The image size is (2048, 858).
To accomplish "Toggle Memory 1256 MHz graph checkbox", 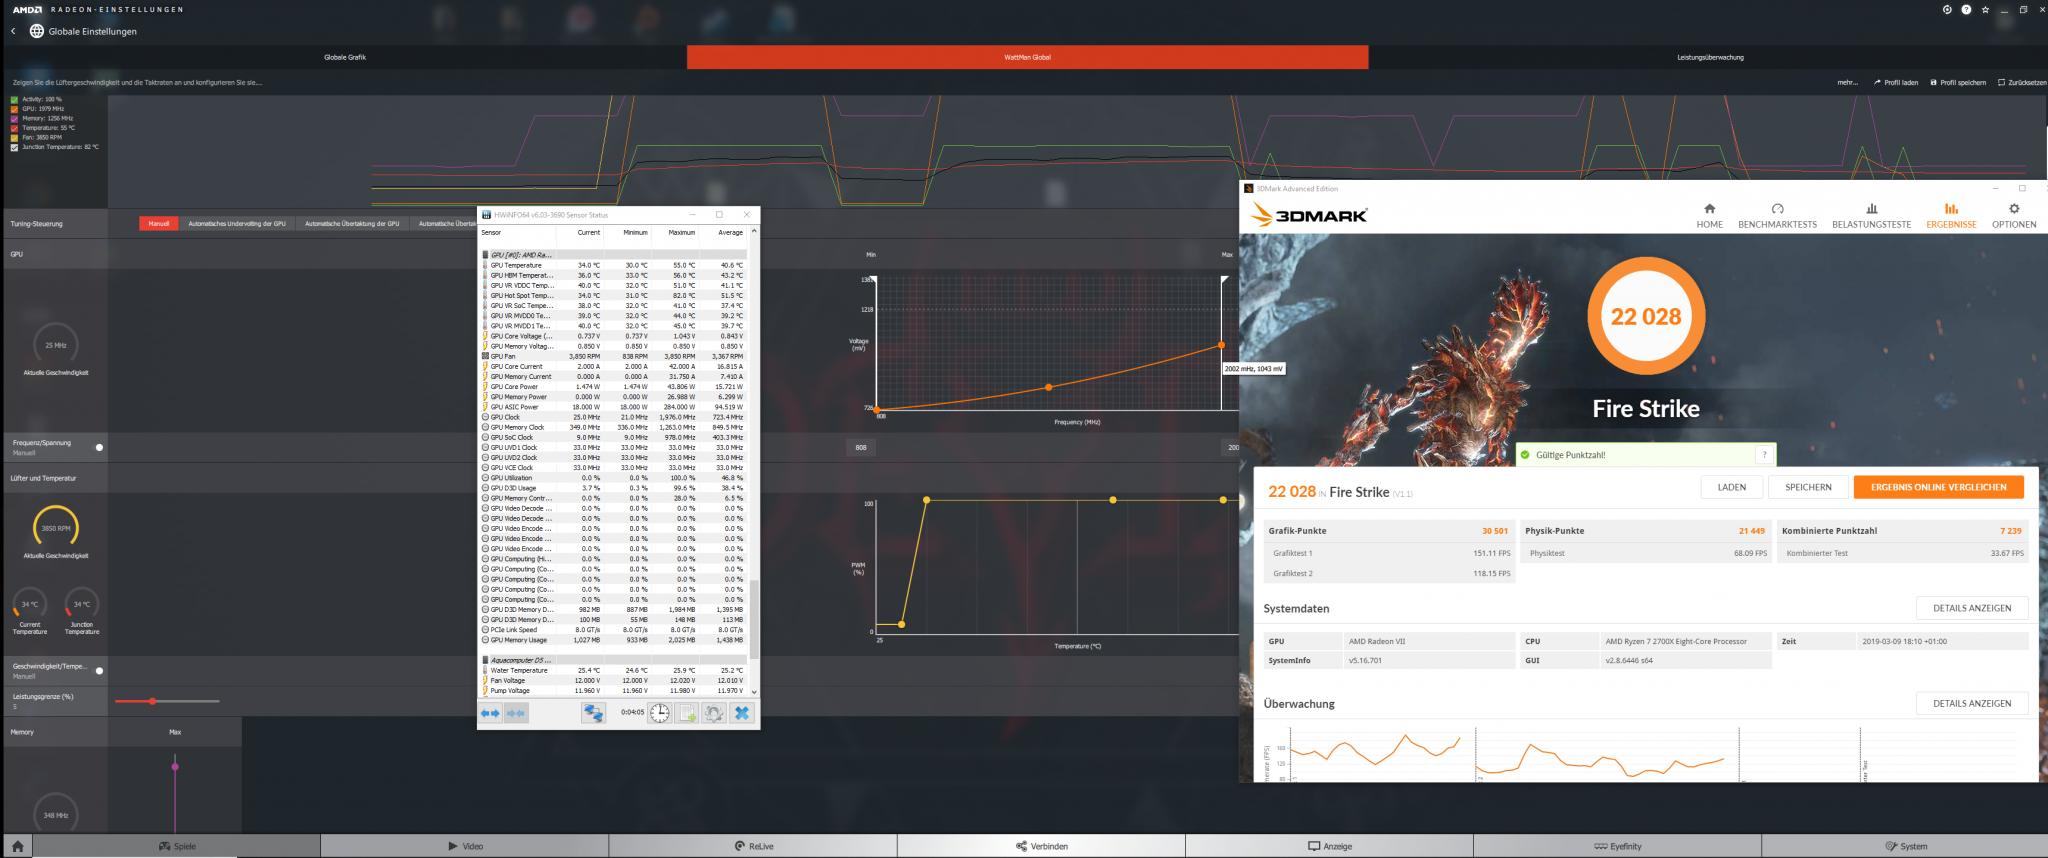I will point(14,119).
